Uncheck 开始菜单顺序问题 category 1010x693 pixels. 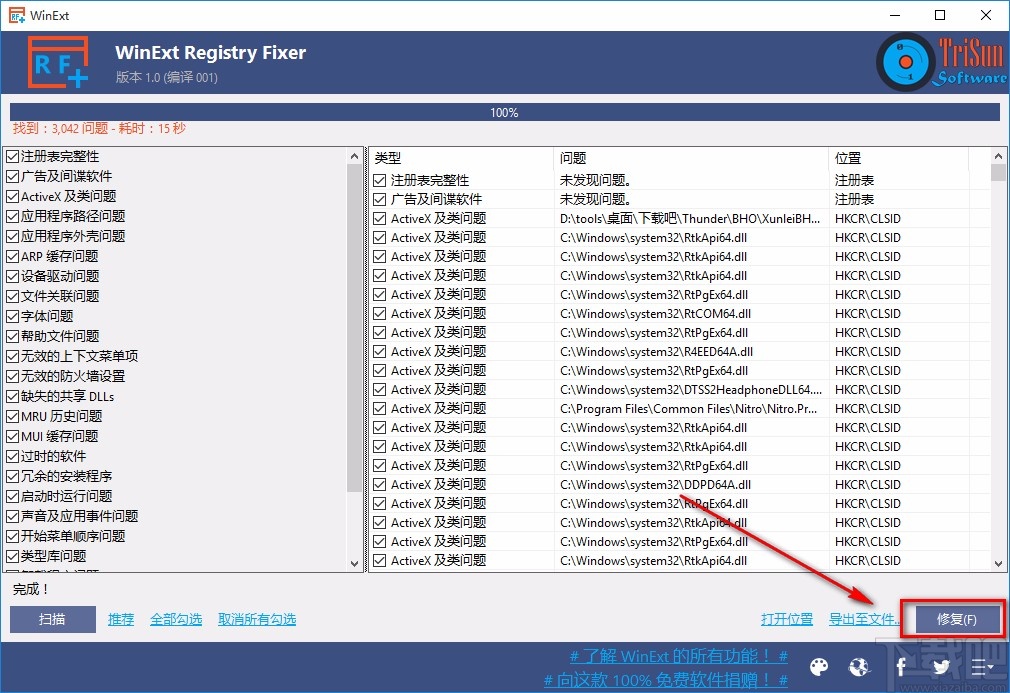12,536
